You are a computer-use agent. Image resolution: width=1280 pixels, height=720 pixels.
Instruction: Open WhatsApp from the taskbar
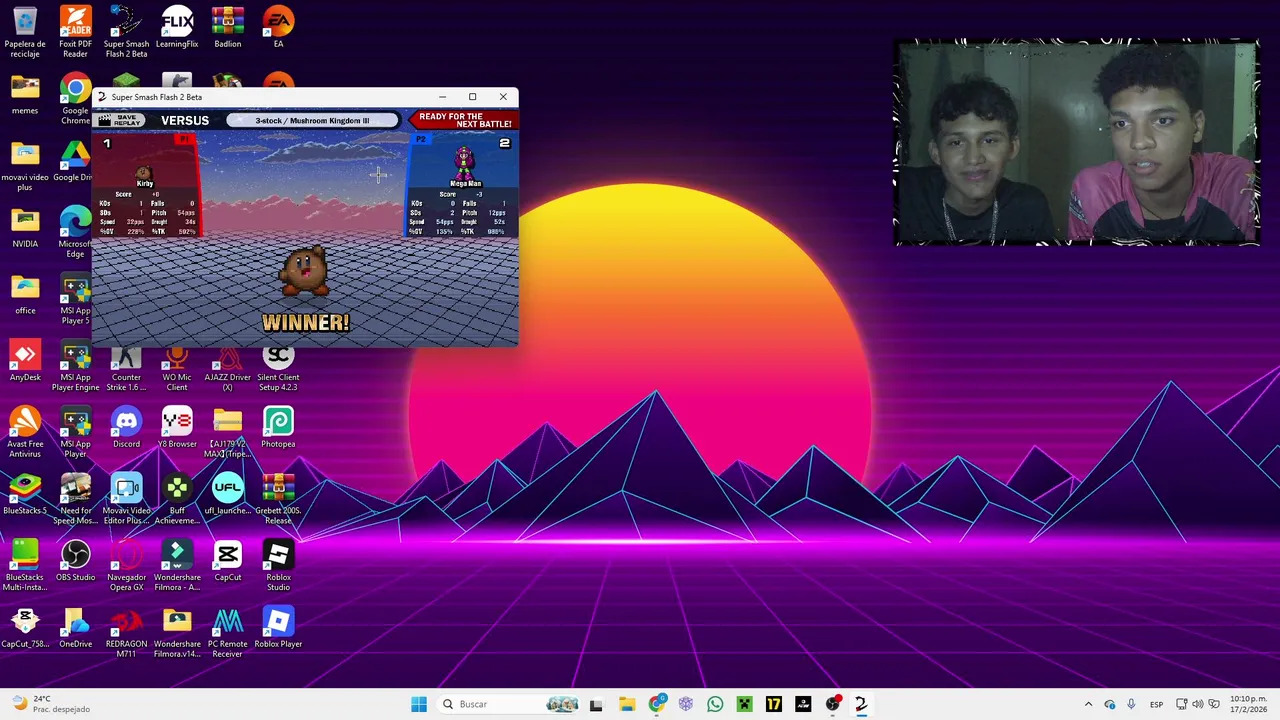coord(715,704)
